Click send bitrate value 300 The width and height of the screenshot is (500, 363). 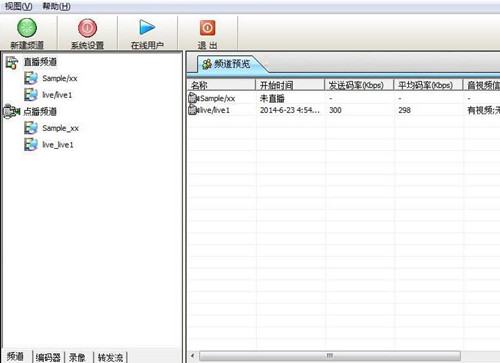(x=335, y=110)
